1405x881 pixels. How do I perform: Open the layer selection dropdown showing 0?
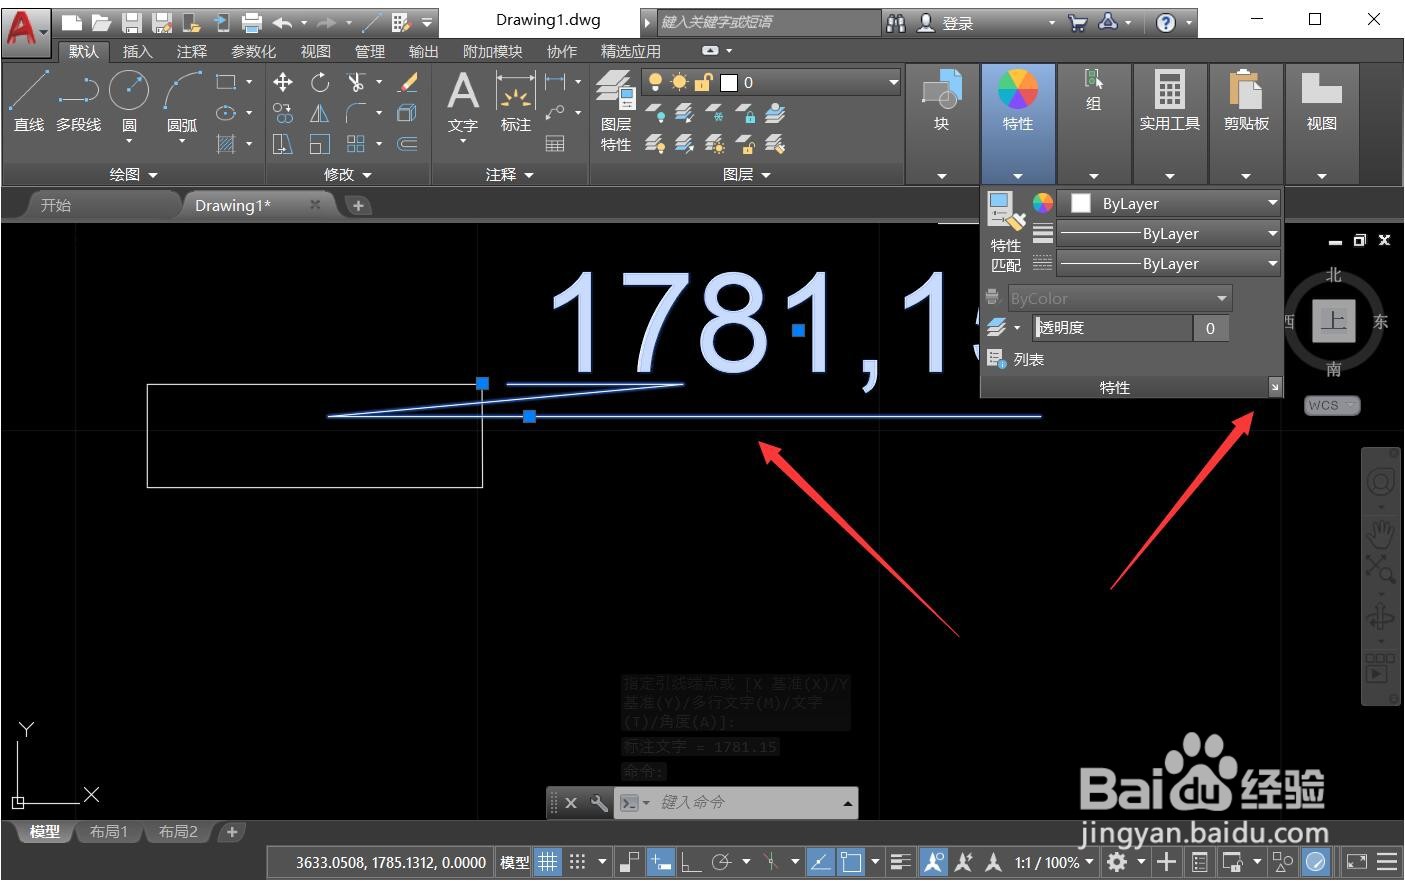click(771, 82)
